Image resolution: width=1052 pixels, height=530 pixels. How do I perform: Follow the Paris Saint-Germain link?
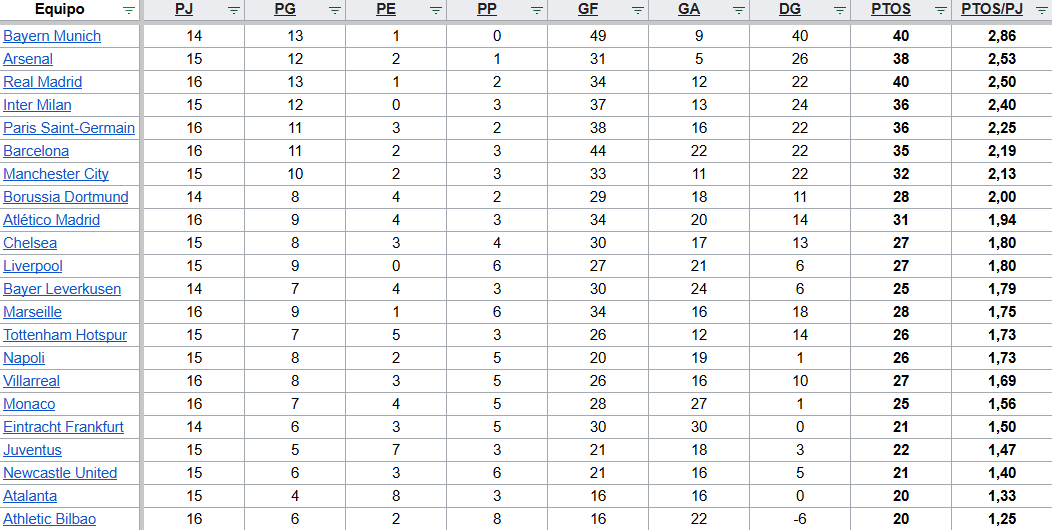[x=69, y=128]
